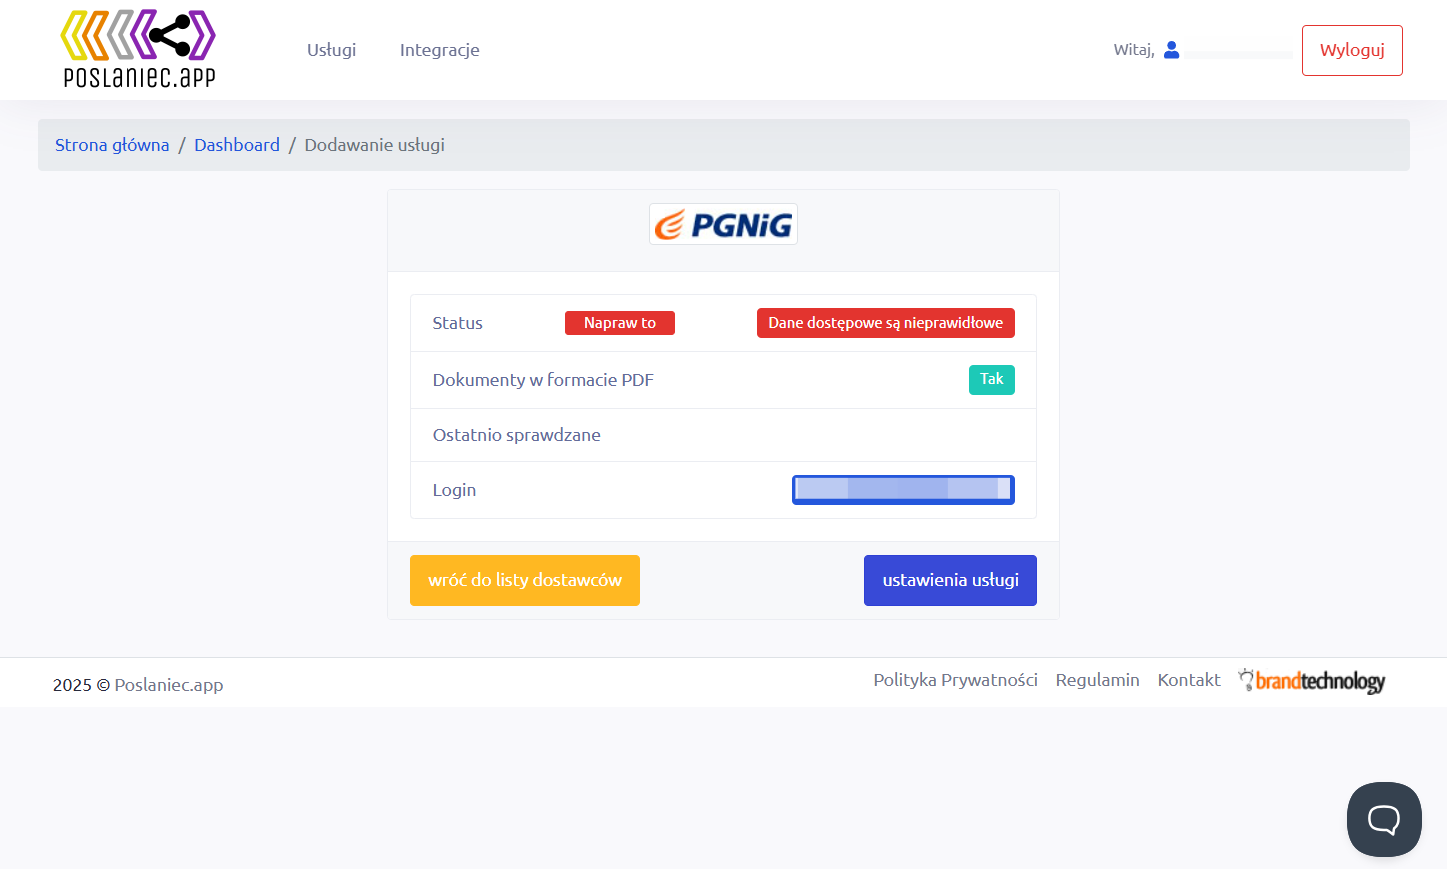Click the Dane dostępowe są nieprawidłowe badge
This screenshot has height=869, width=1447.
tap(886, 323)
